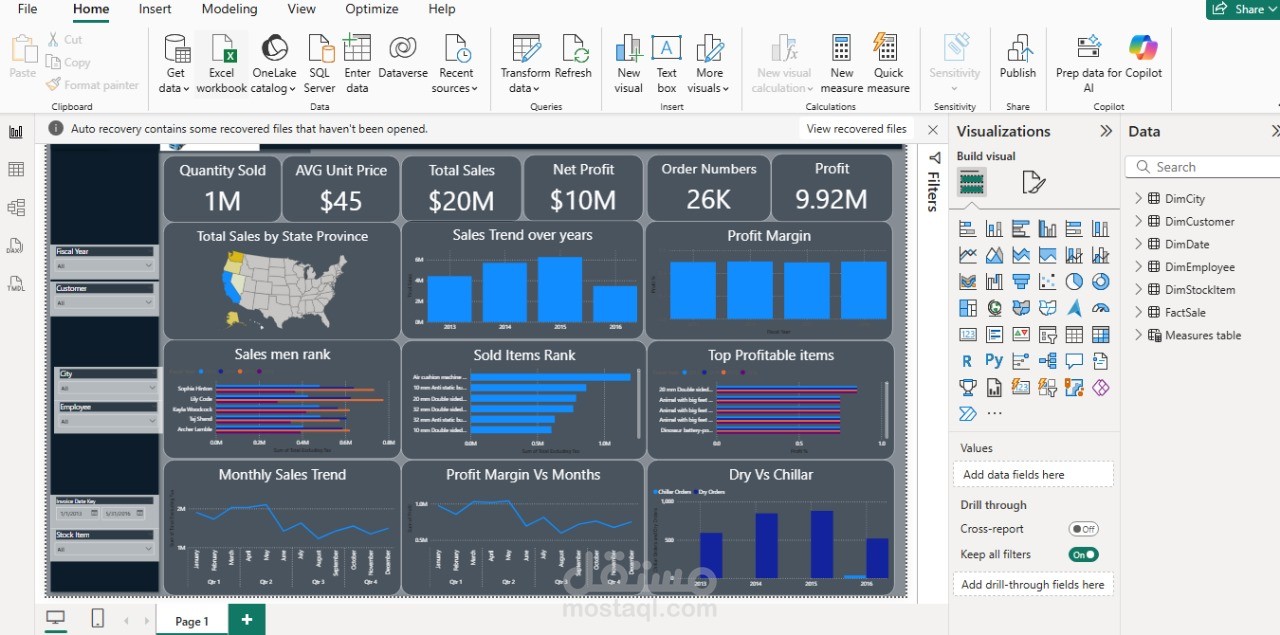Open the Optimize ribbon tab
1280x635 pixels.
tap(372, 9)
